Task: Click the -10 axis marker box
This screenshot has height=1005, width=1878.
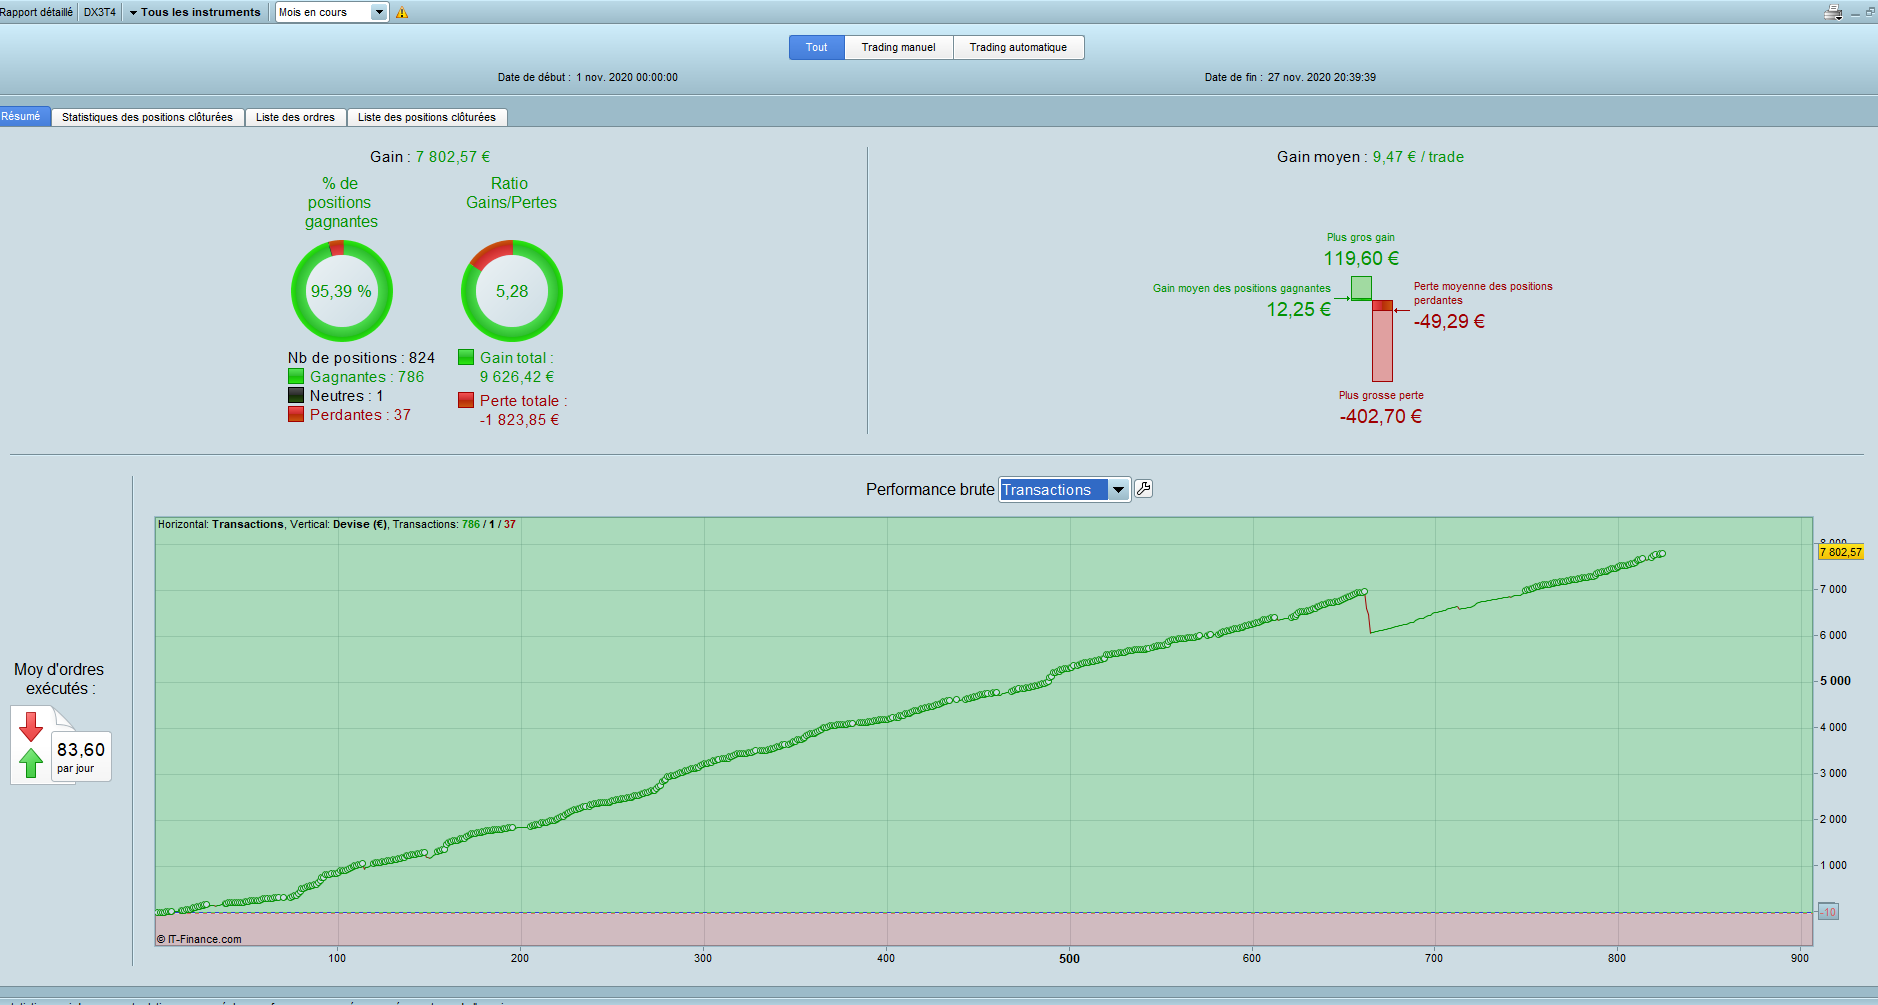Action: pos(1828,912)
